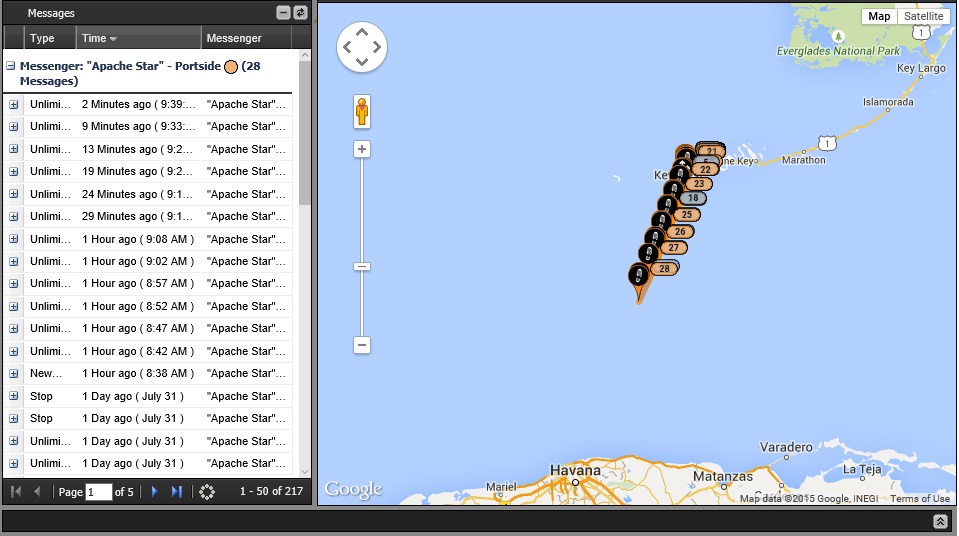Image resolution: width=959 pixels, height=536 pixels.
Task: Click the map zoom in plus button
Action: click(362, 149)
